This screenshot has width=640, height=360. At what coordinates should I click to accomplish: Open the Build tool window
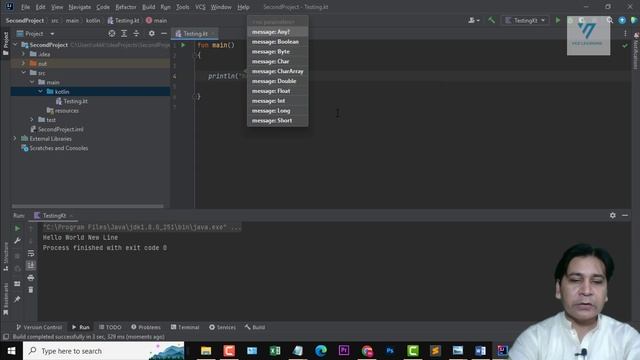coord(255,327)
